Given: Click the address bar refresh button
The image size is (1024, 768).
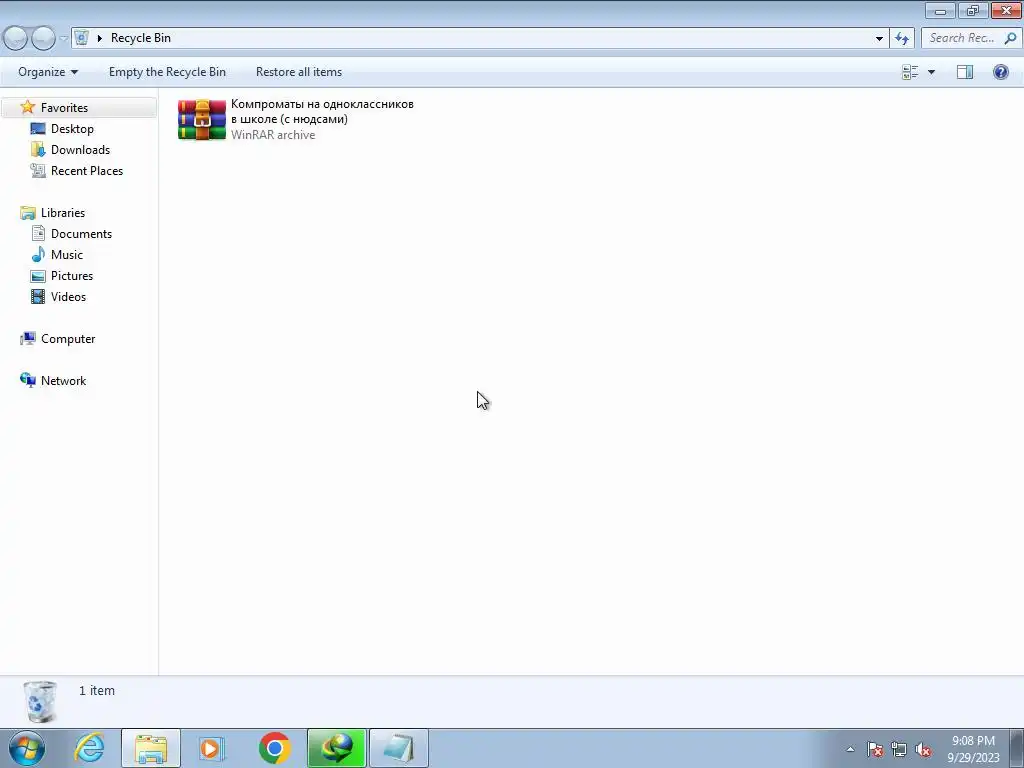Looking at the screenshot, I should coord(902,38).
